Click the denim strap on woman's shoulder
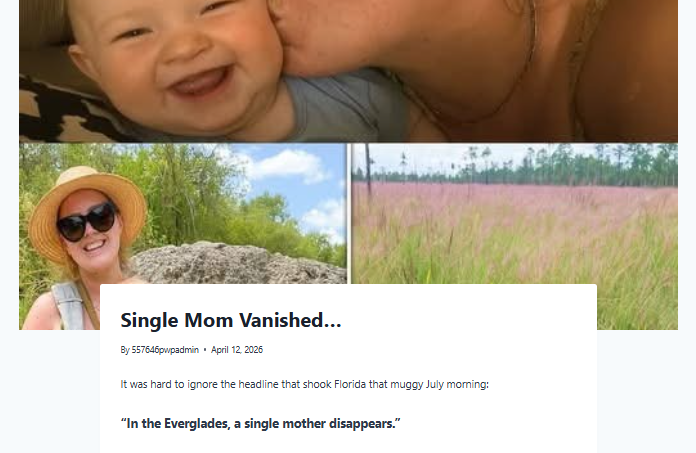Image resolution: width=696 pixels, height=453 pixels. [x=67, y=305]
